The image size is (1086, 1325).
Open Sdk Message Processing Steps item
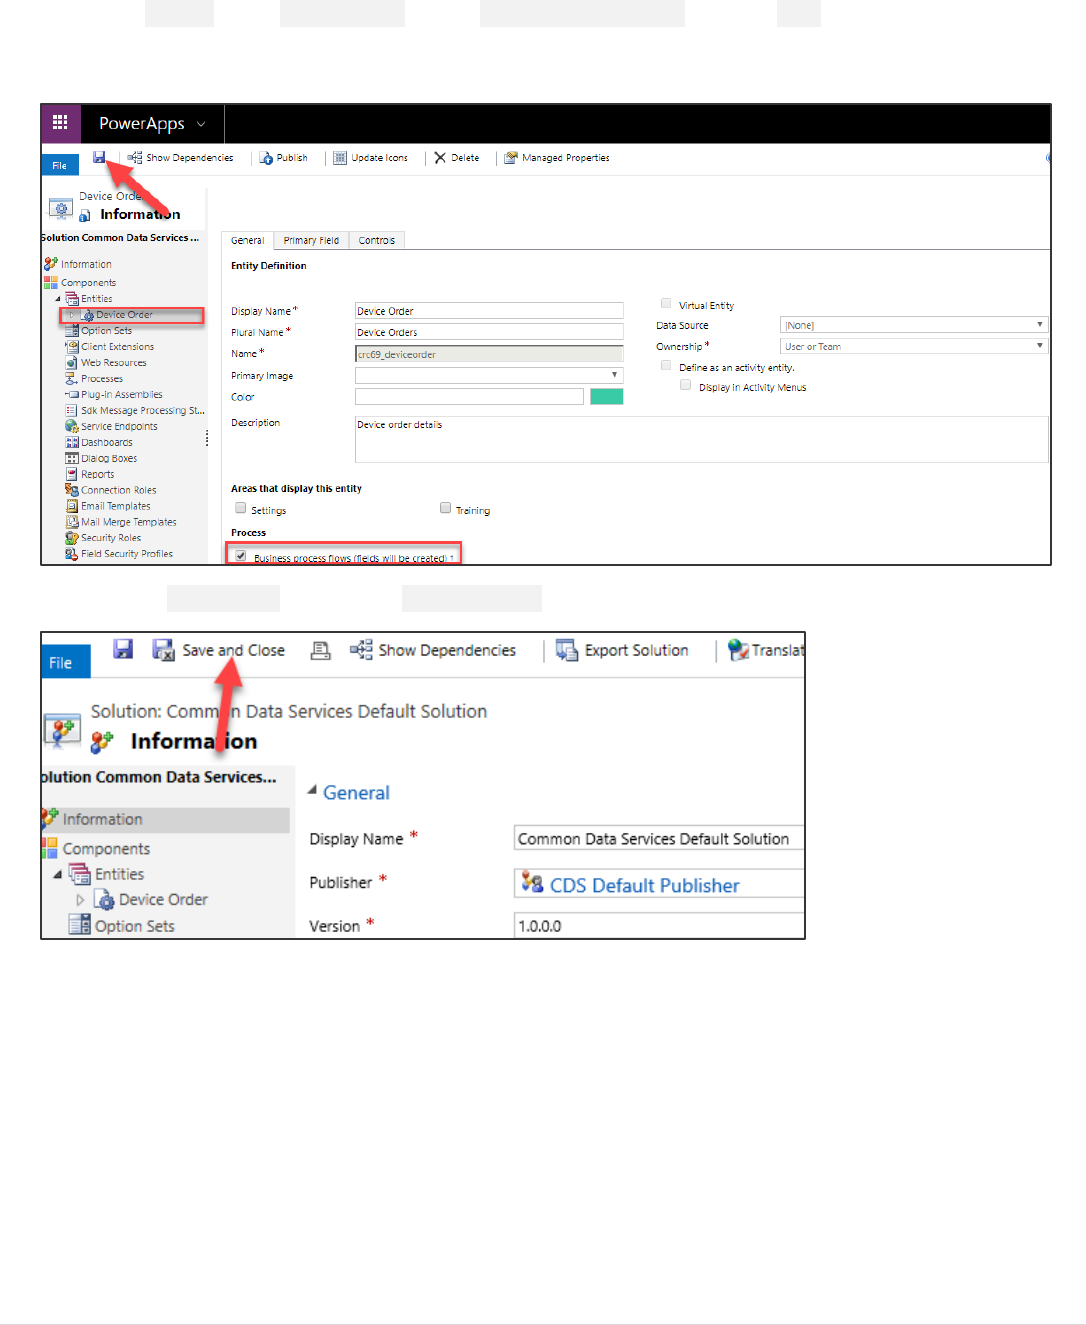(135, 411)
